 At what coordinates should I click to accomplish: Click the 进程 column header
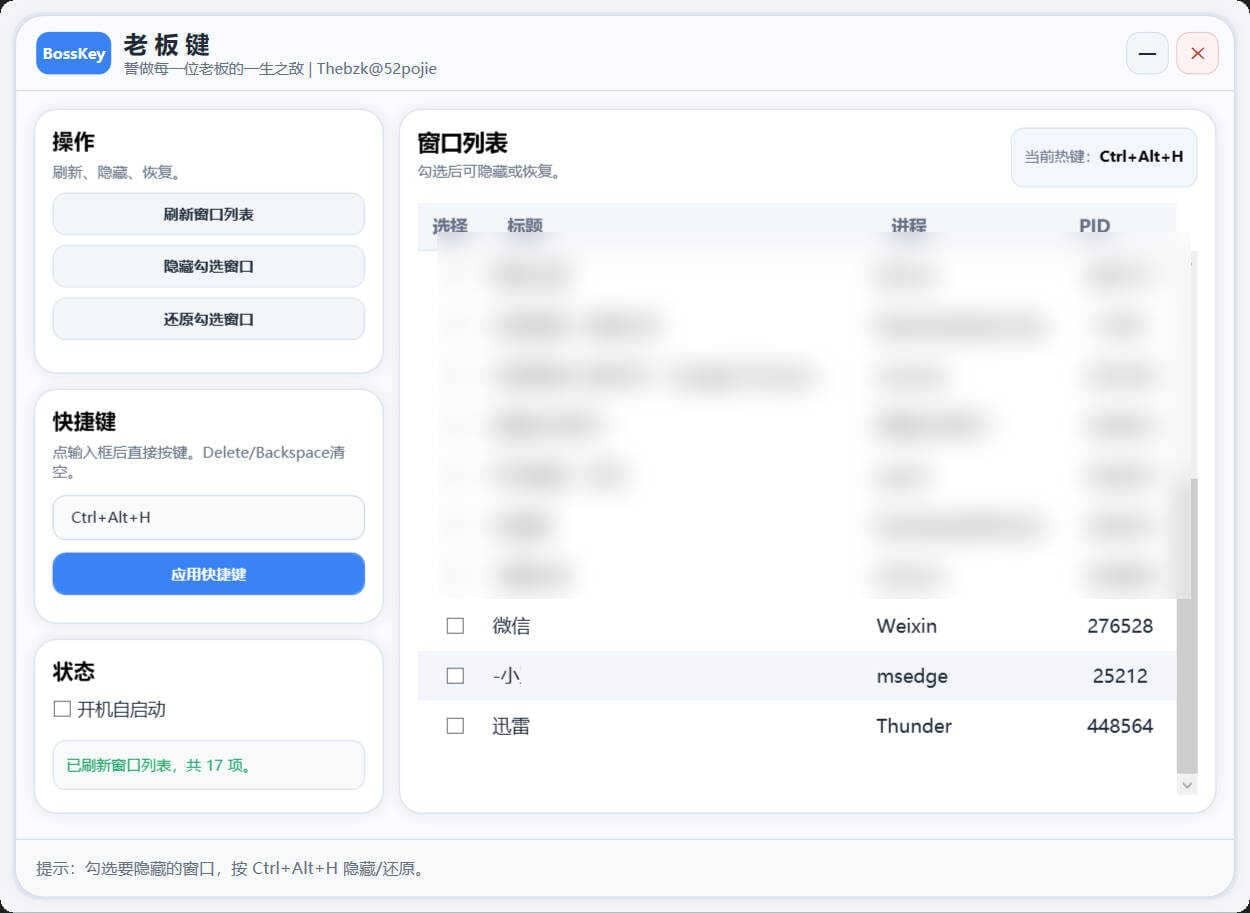tap(908, 225)
